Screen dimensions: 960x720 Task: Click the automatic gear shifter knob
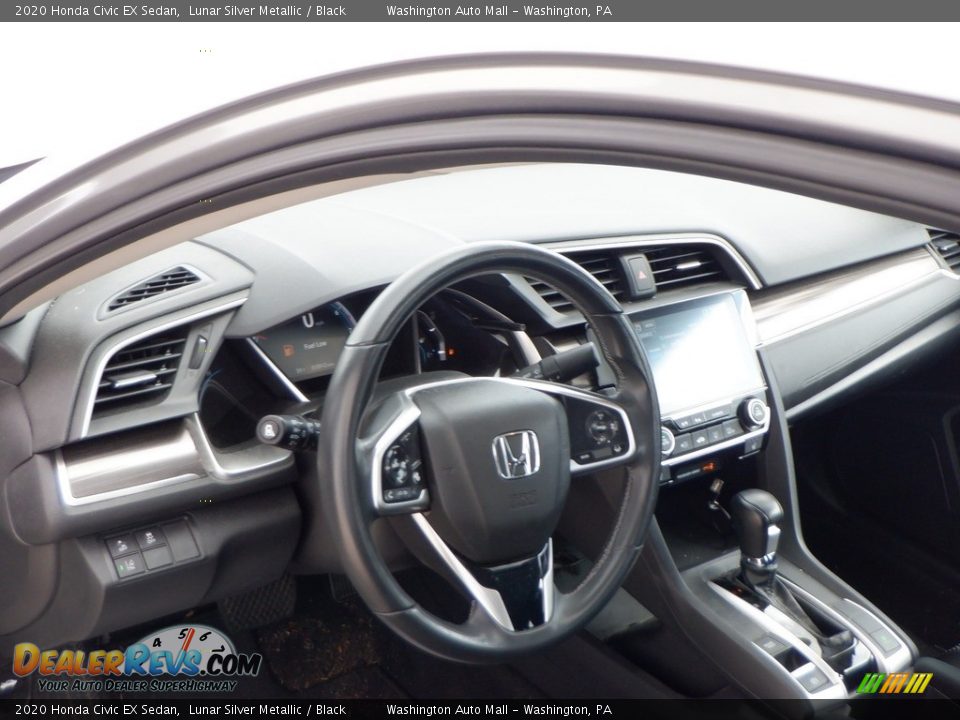(757, 513)
